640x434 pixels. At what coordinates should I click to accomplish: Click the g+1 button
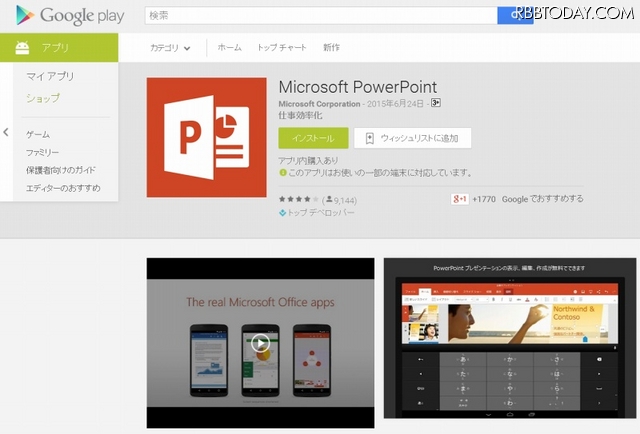point(459,199)
